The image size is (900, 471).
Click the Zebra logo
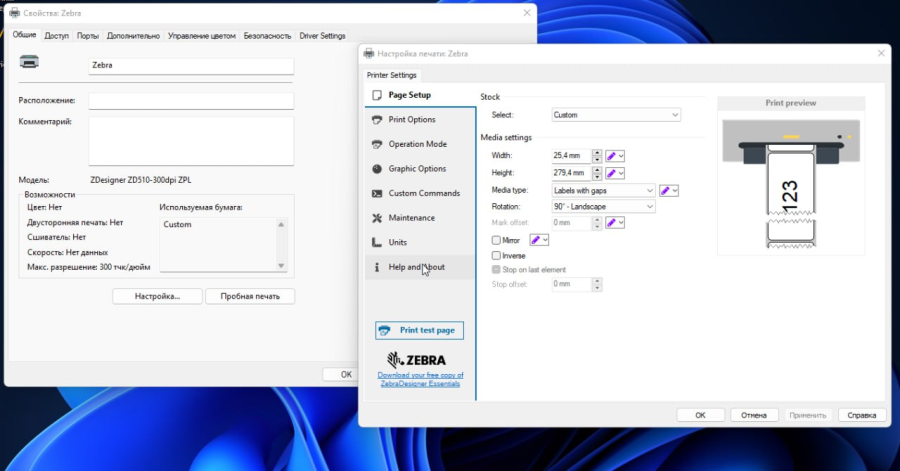pyautogui.click(x=417, y=360)
